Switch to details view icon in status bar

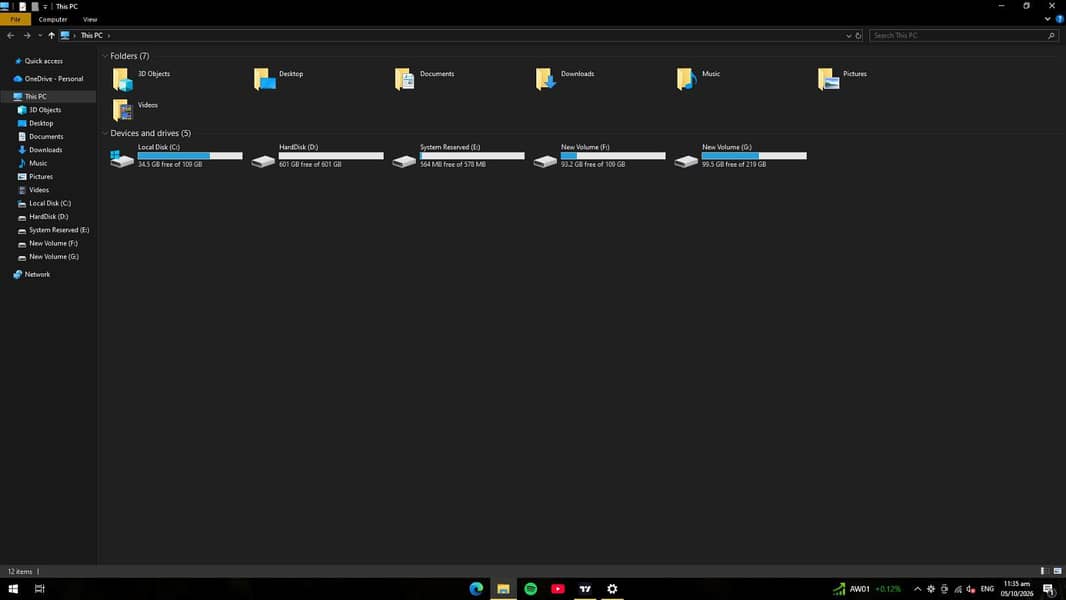1044,571
